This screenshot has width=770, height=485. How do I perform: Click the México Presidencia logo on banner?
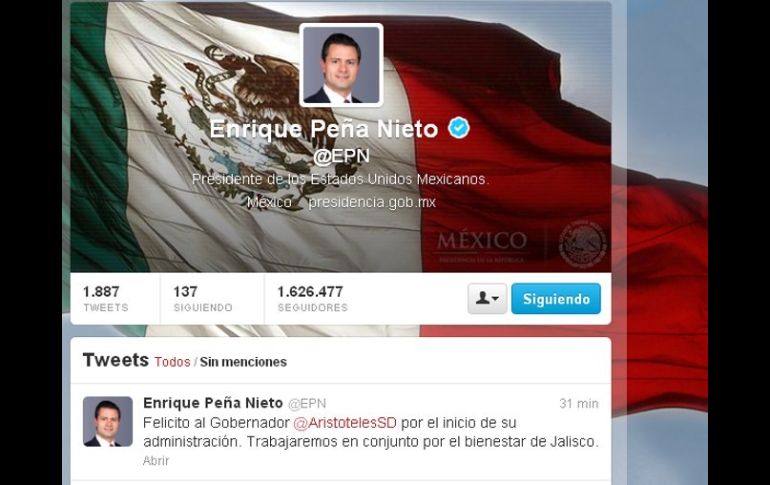point(481,245)
